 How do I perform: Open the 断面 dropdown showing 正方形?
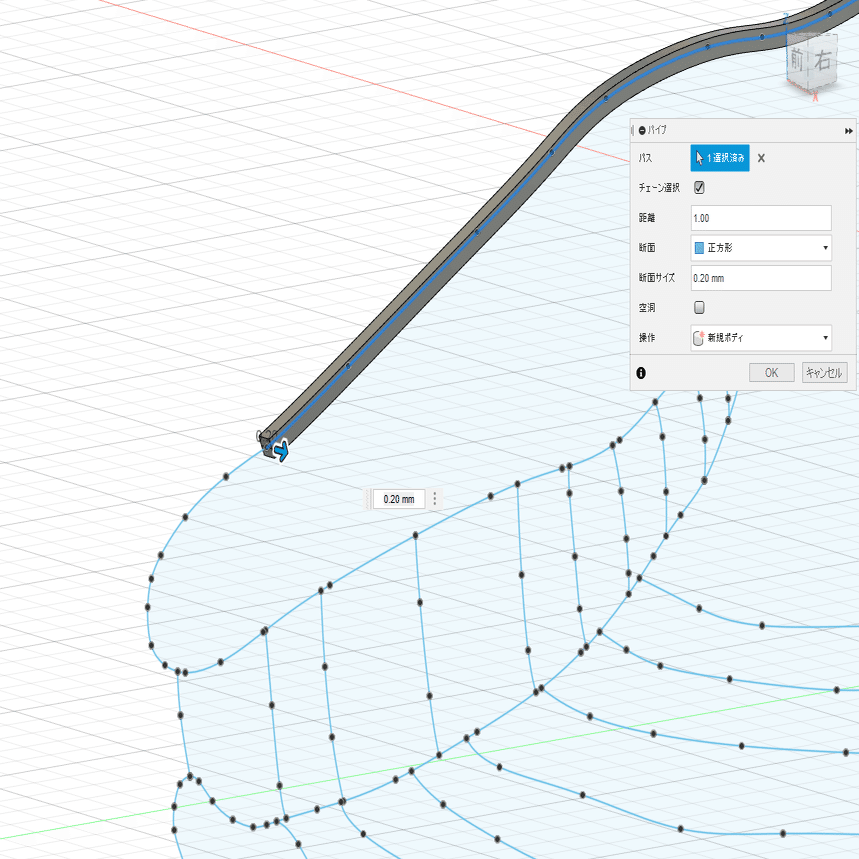761,248
